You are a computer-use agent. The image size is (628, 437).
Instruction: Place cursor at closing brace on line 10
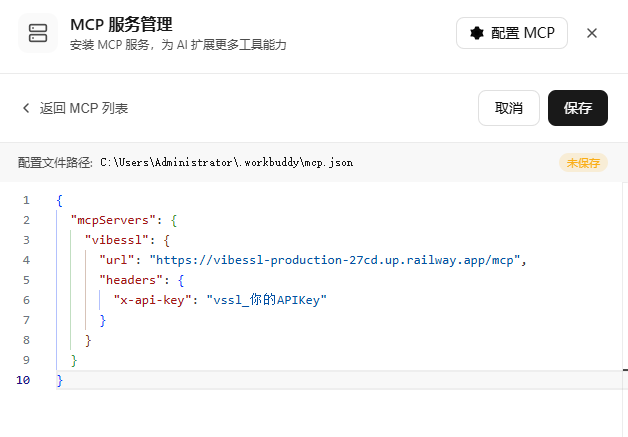coord(60,380)
